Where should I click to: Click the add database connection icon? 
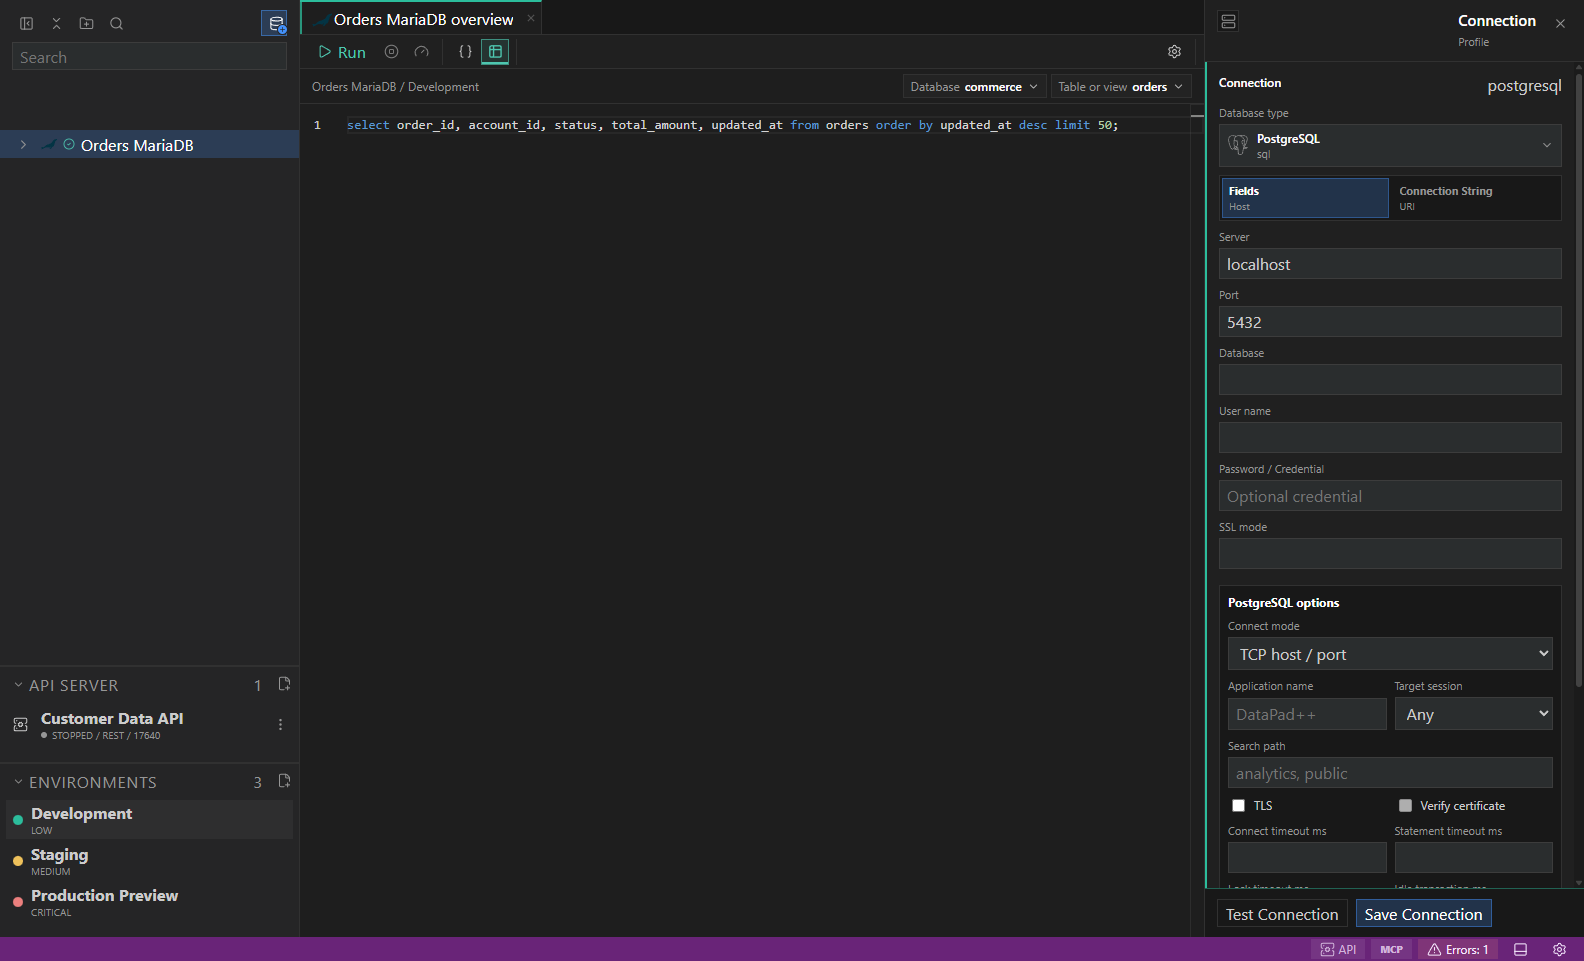point(275,23)
